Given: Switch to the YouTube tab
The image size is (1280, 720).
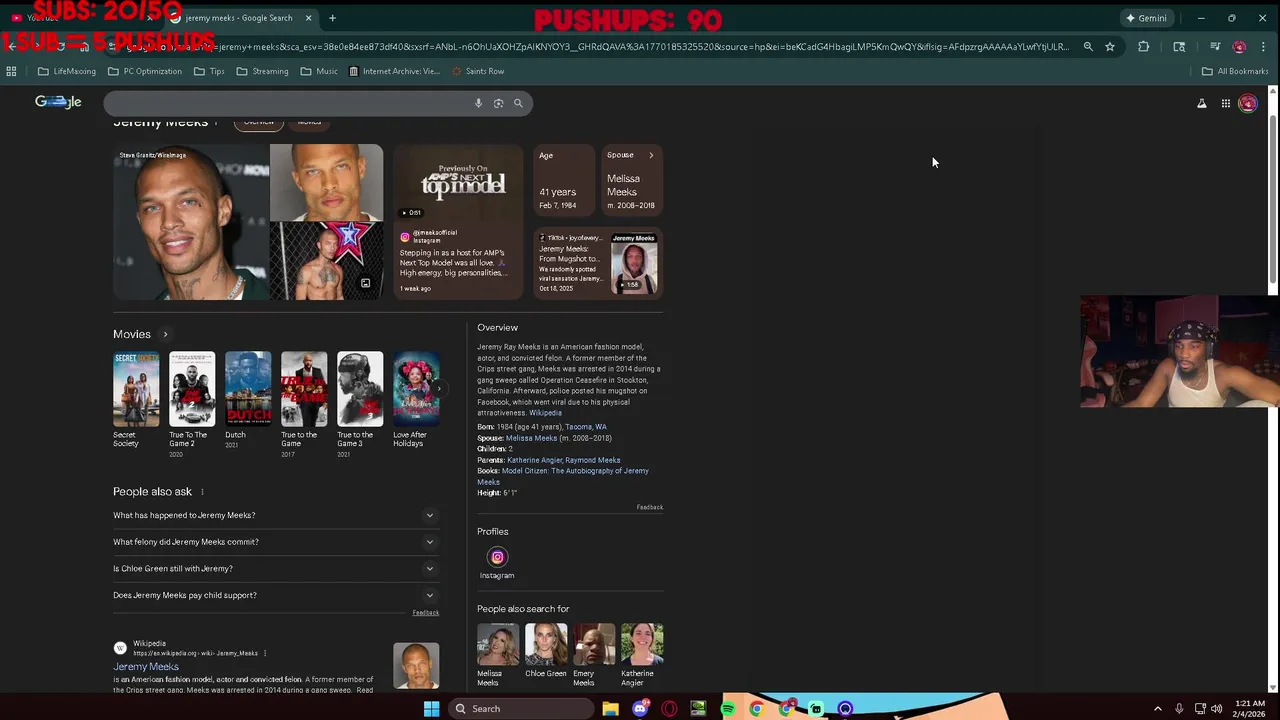Looking at the screenshot, I should (80, 18).
